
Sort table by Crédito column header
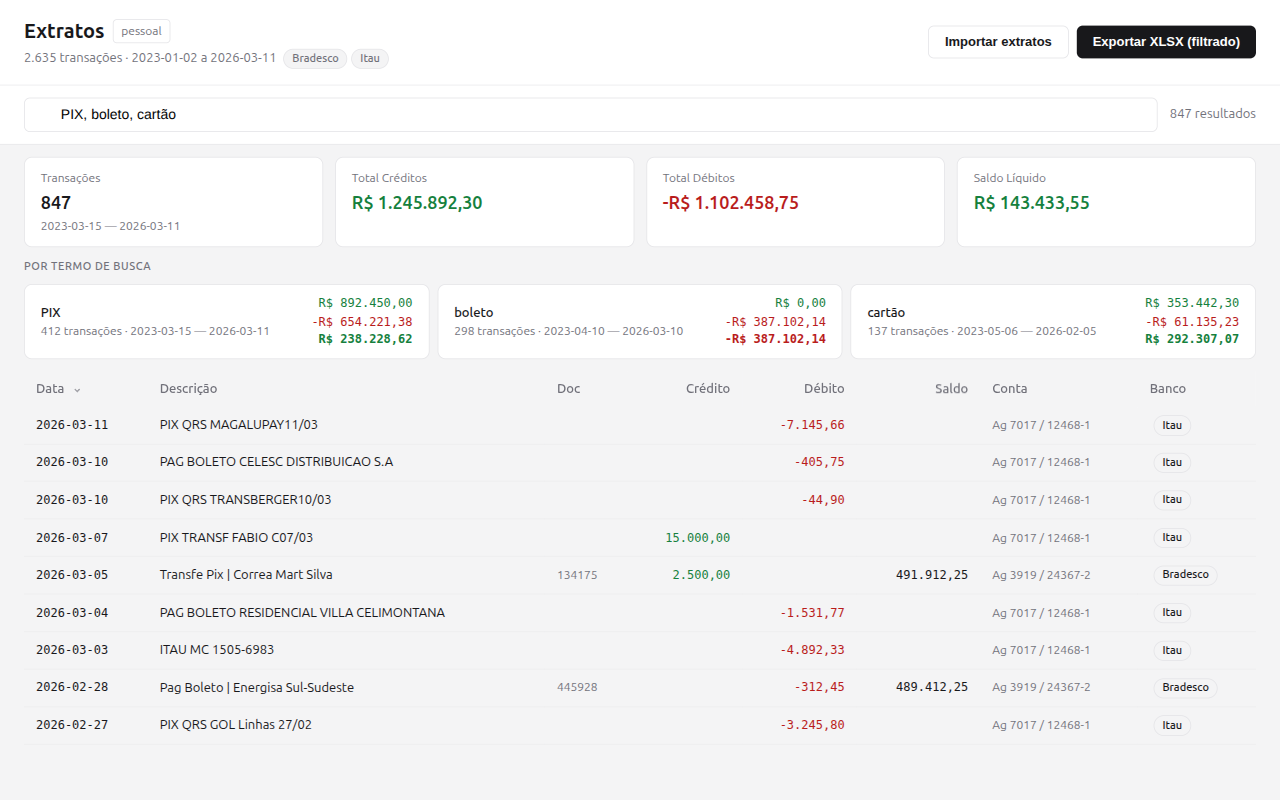tap(707, 389)
